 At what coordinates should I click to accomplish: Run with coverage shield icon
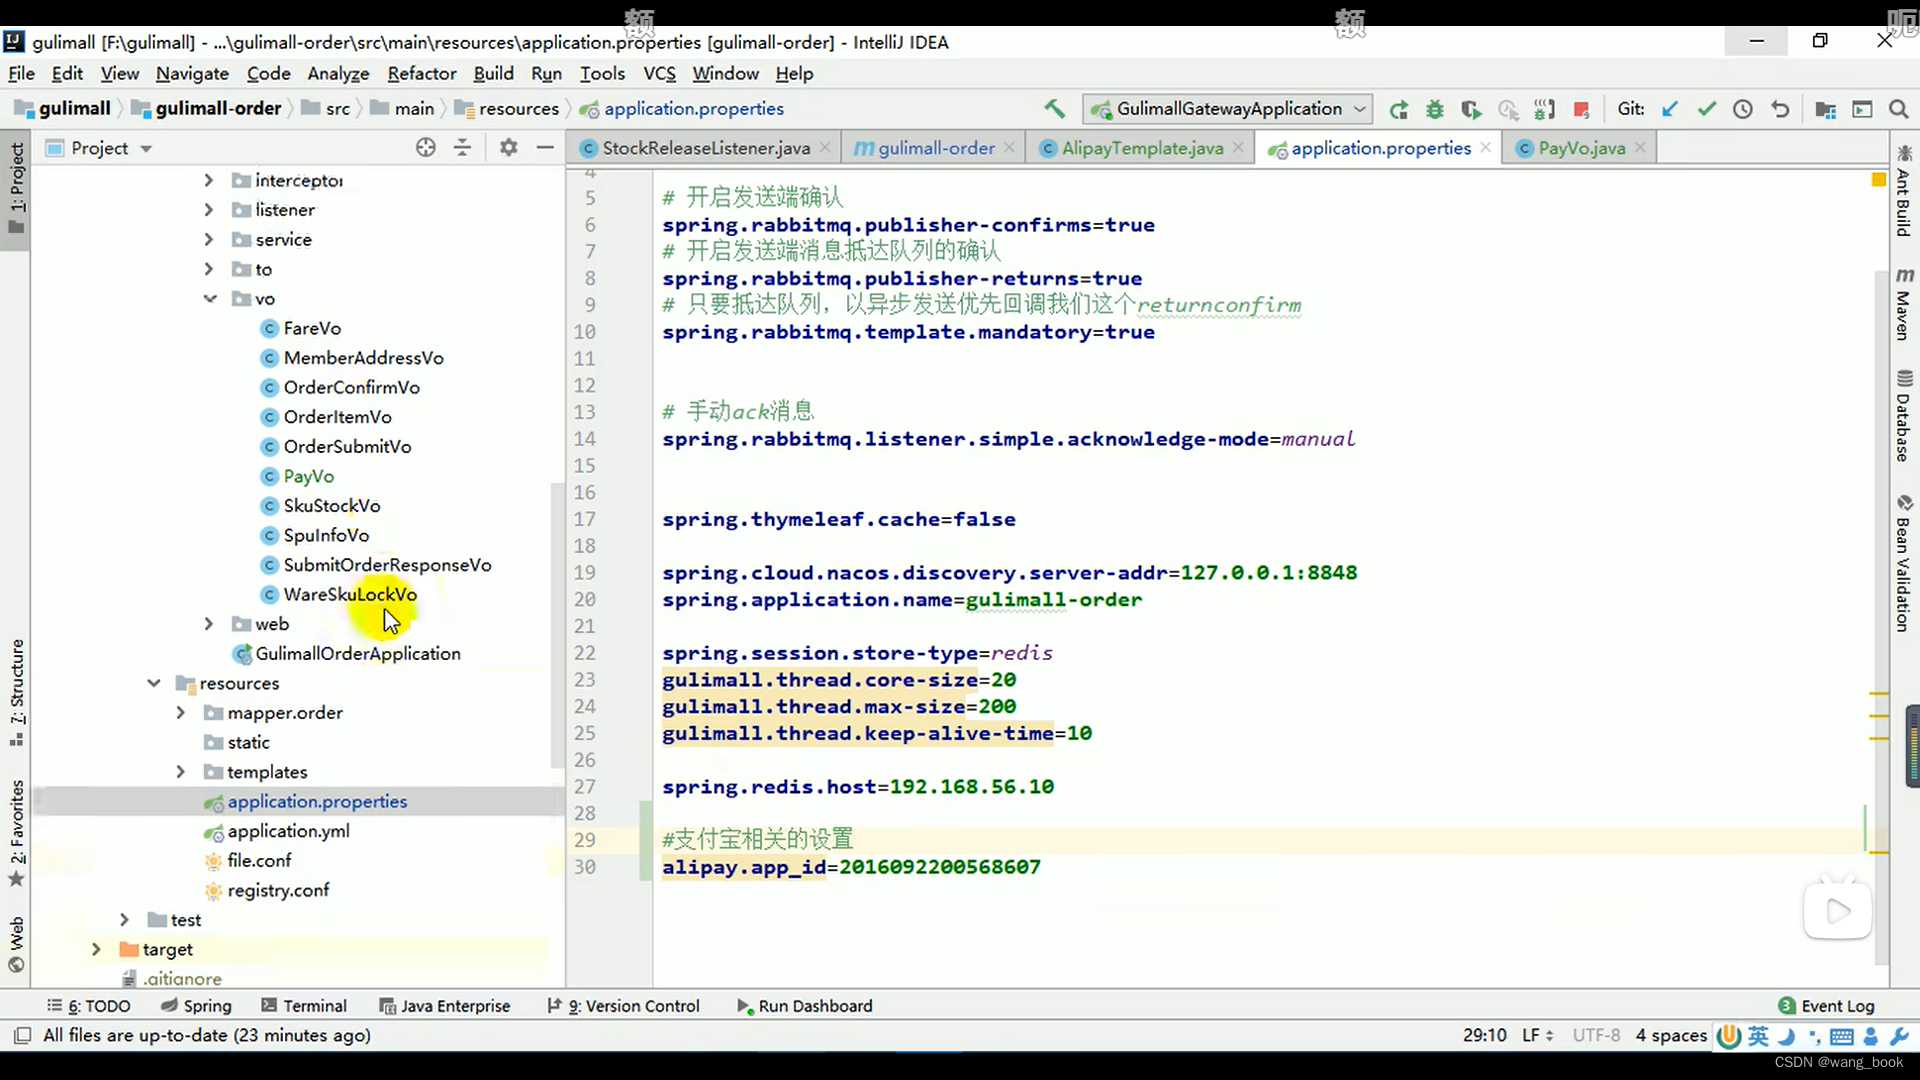(1471, 109)
